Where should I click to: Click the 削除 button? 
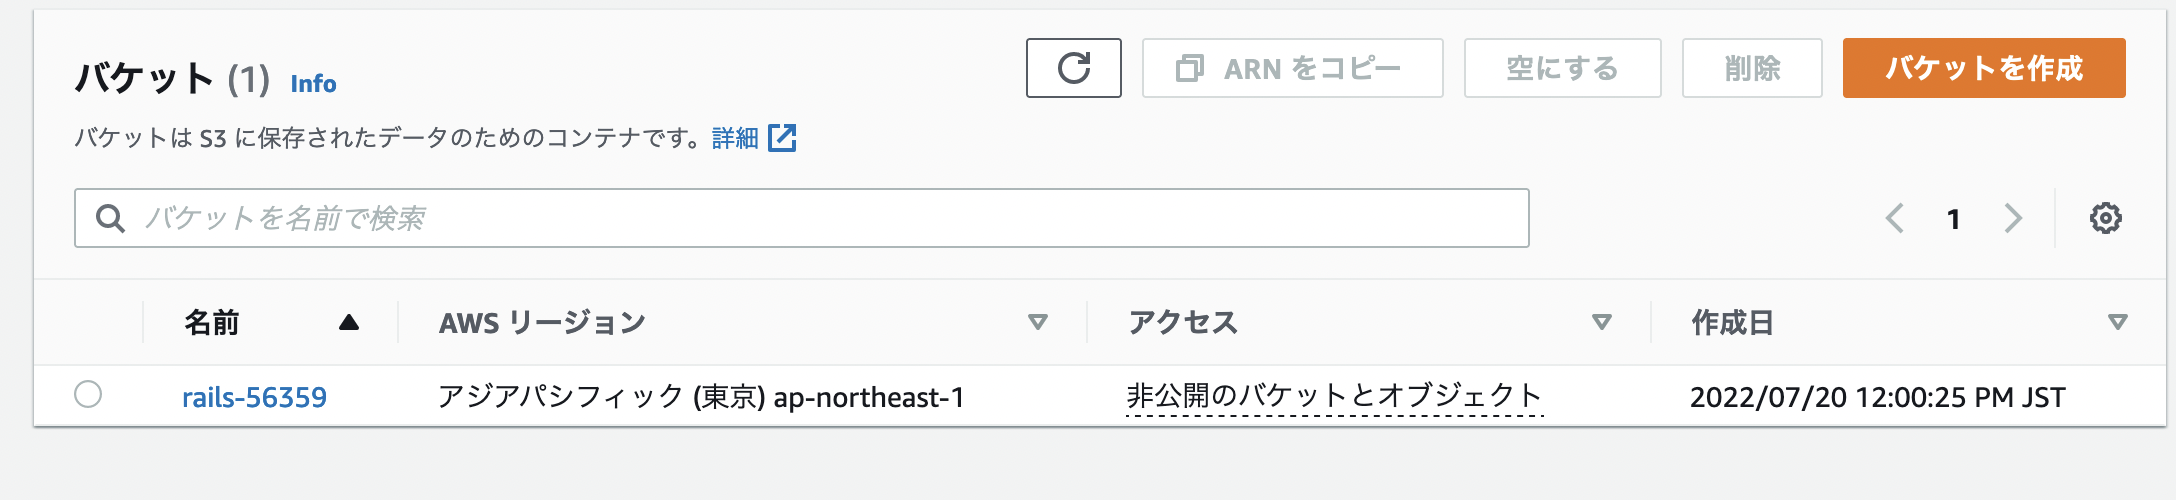[x=1752, y=68]
